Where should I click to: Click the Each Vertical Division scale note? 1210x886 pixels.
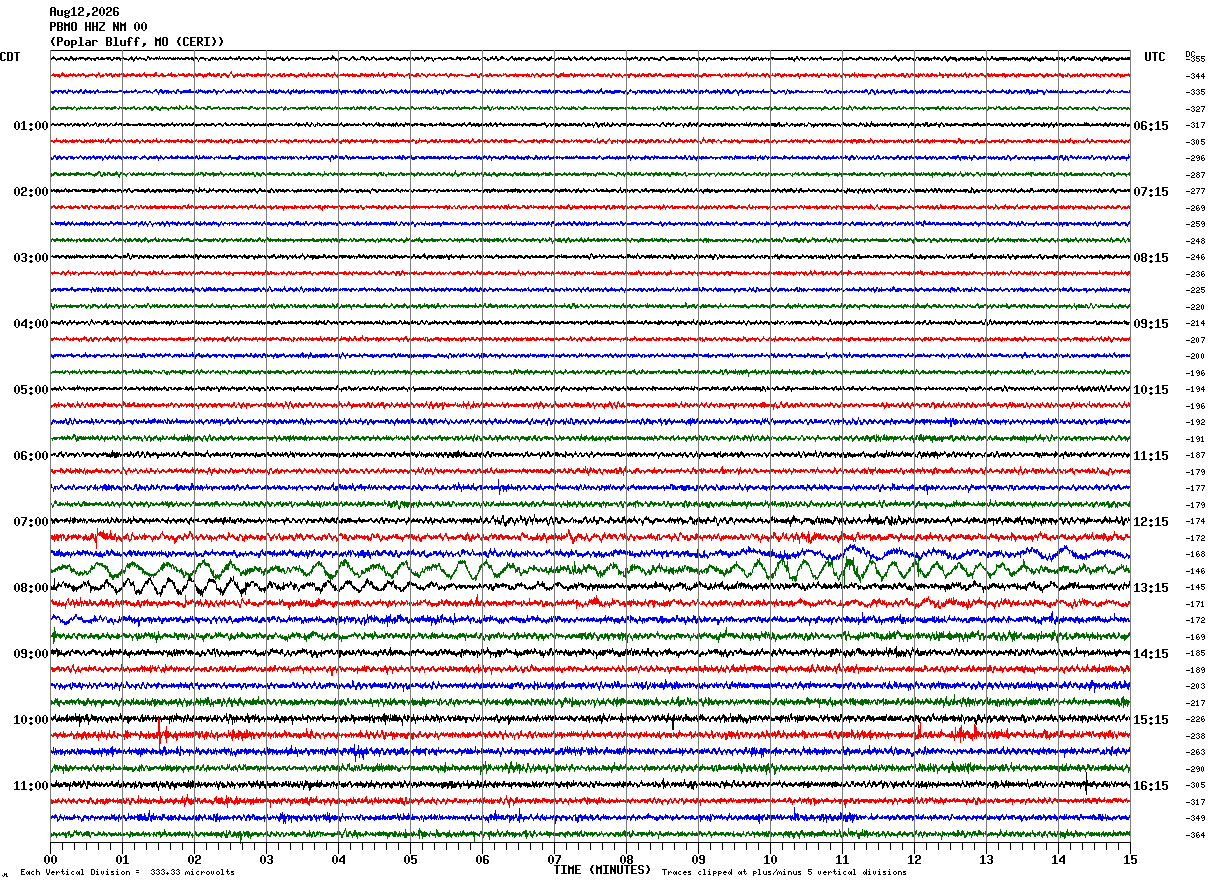pyautogui.click(x=127, y=873)
